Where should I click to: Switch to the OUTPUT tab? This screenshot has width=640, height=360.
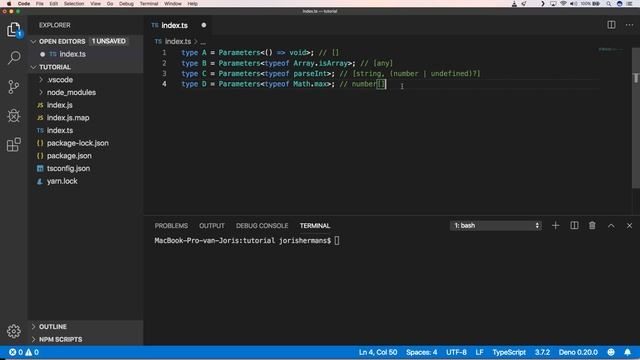[211, 226]
